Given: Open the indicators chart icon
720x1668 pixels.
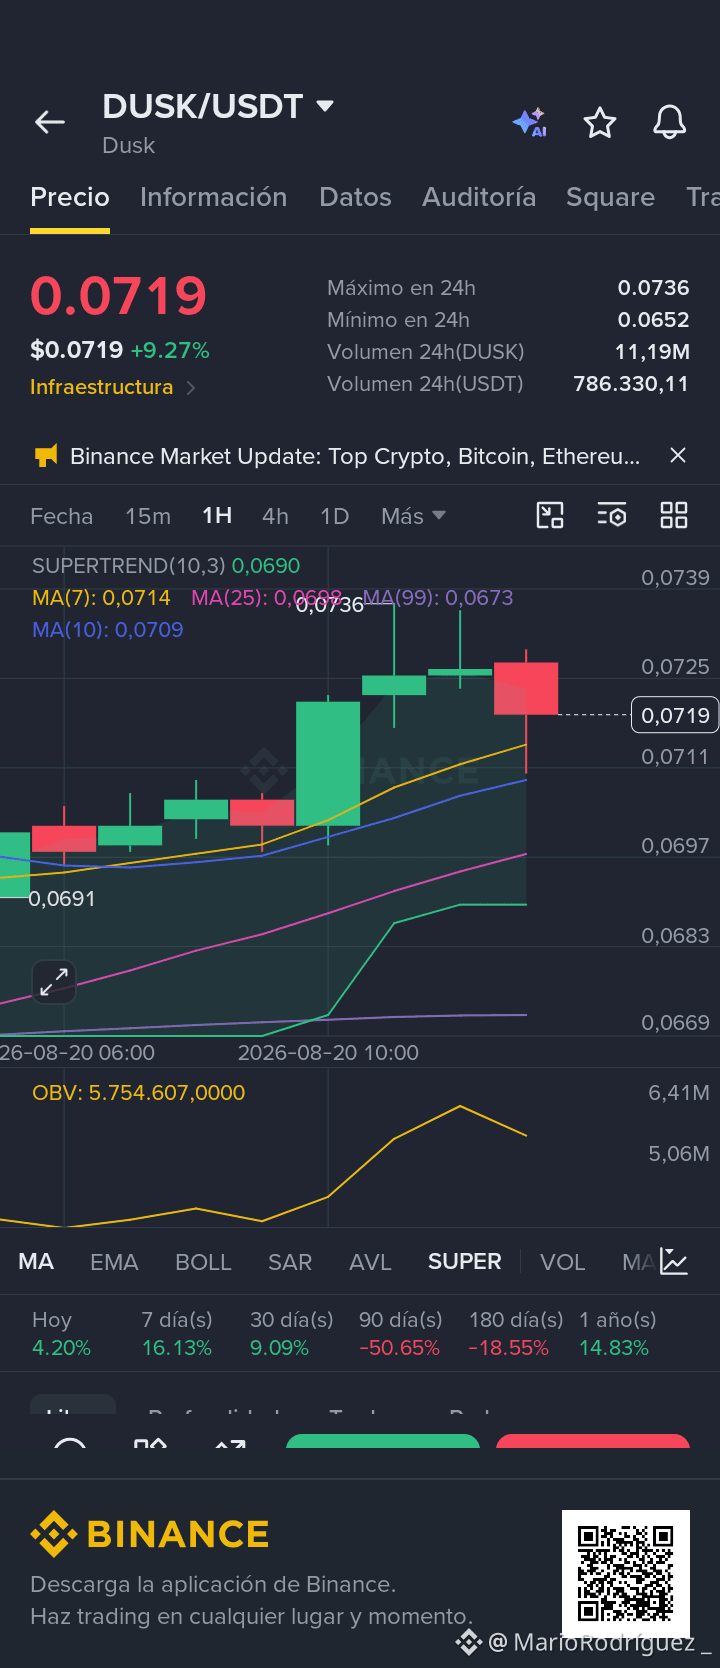Looking at the screenshot, I should coord(674,1262).
